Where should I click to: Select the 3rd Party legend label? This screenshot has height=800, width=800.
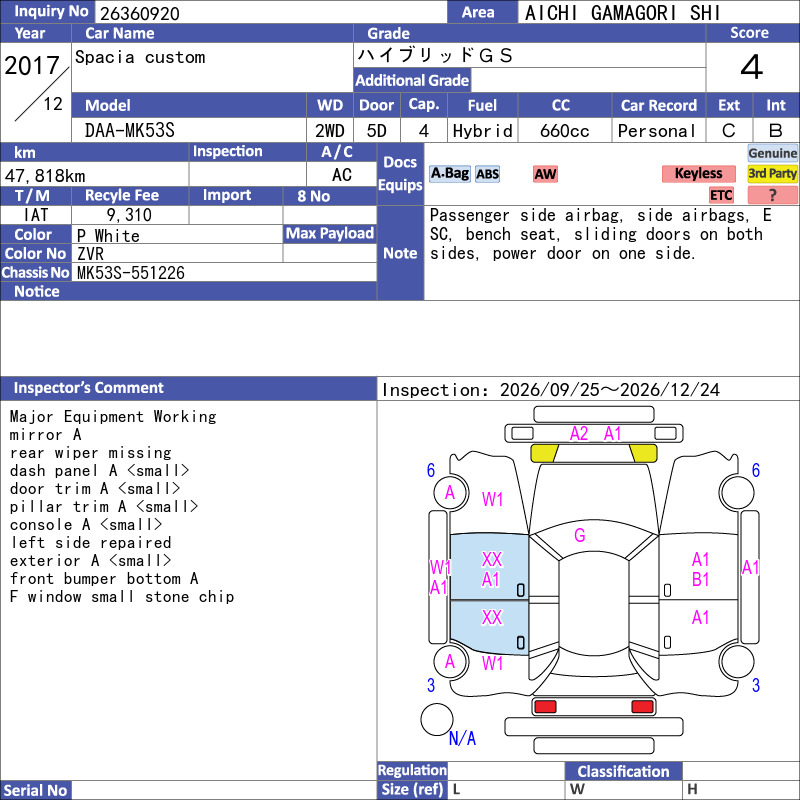tap(772, 174)
